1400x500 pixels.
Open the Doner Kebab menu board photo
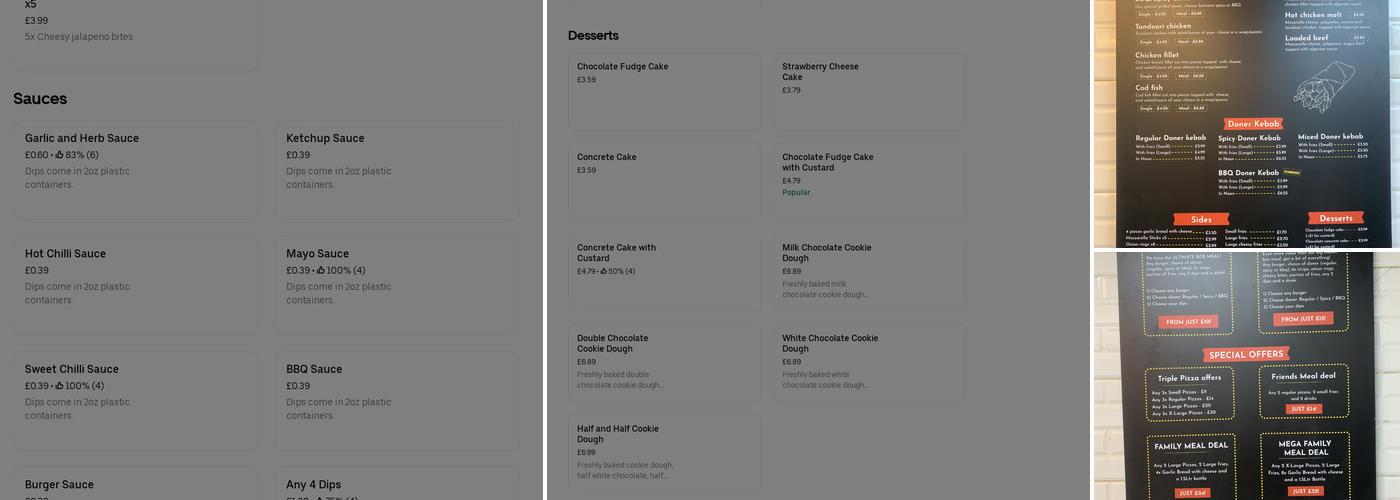pyautogui.click(x=1246, y=124)
